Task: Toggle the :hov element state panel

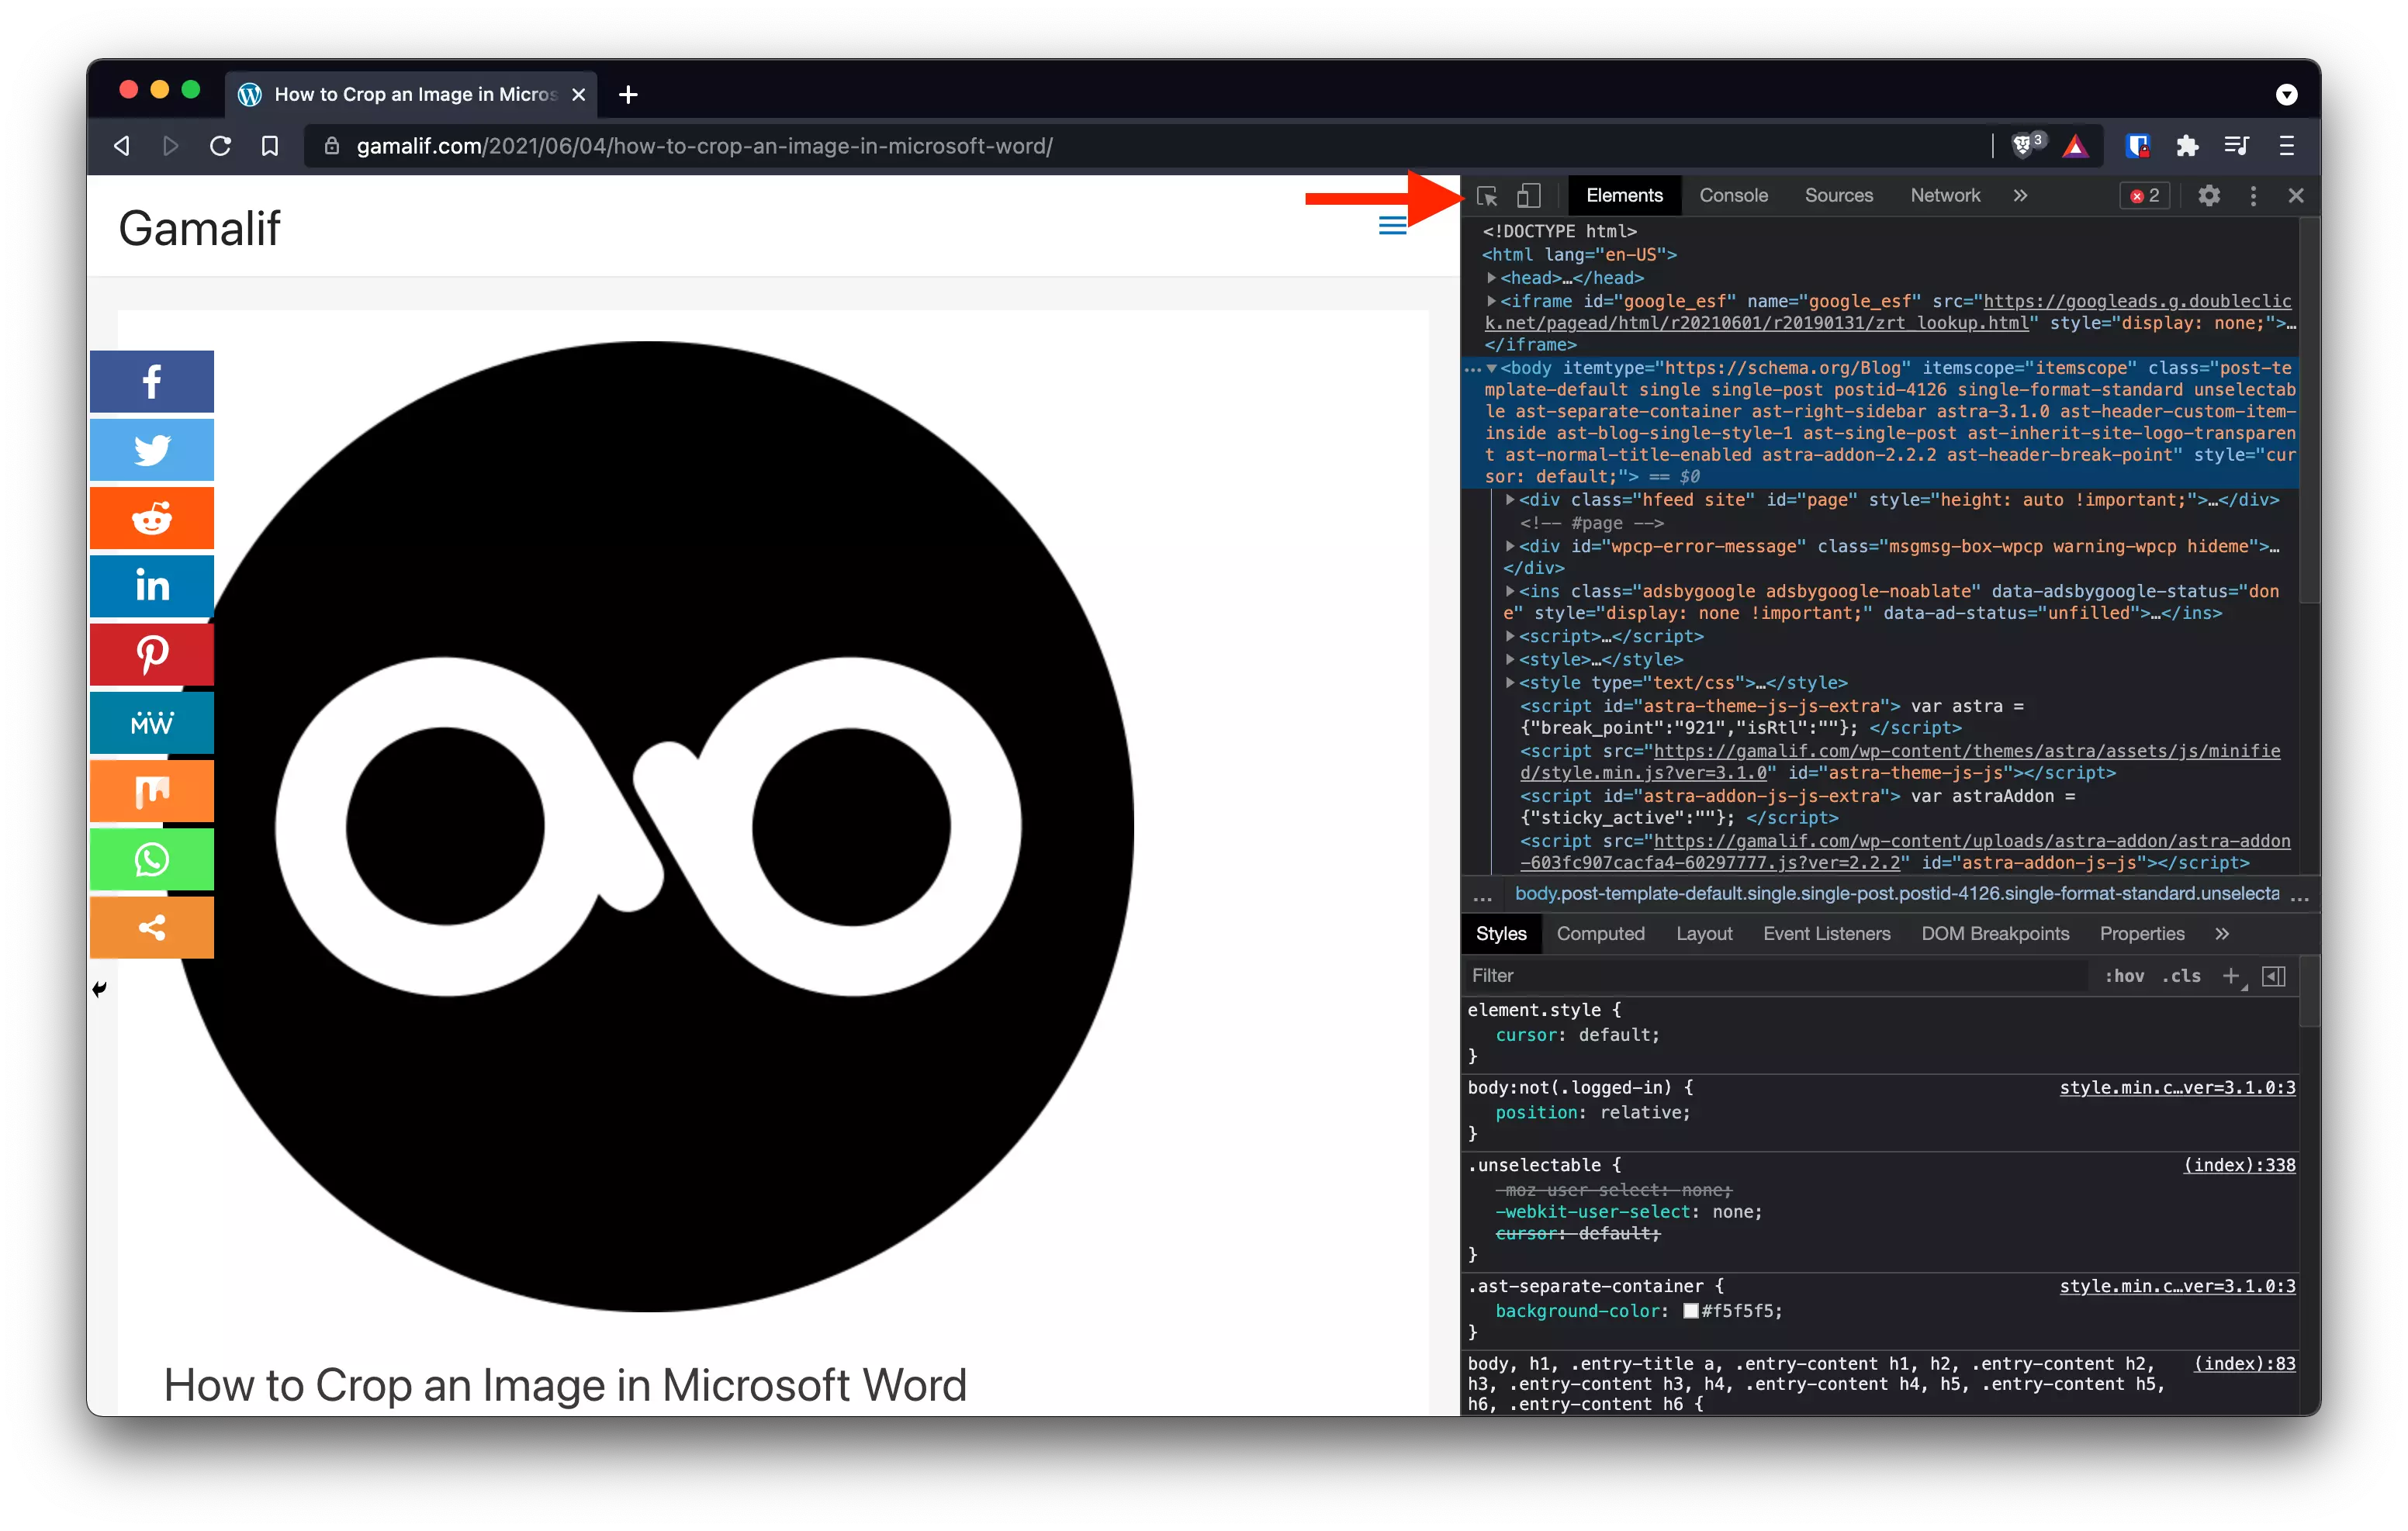Action: [x=2124, y=976]
